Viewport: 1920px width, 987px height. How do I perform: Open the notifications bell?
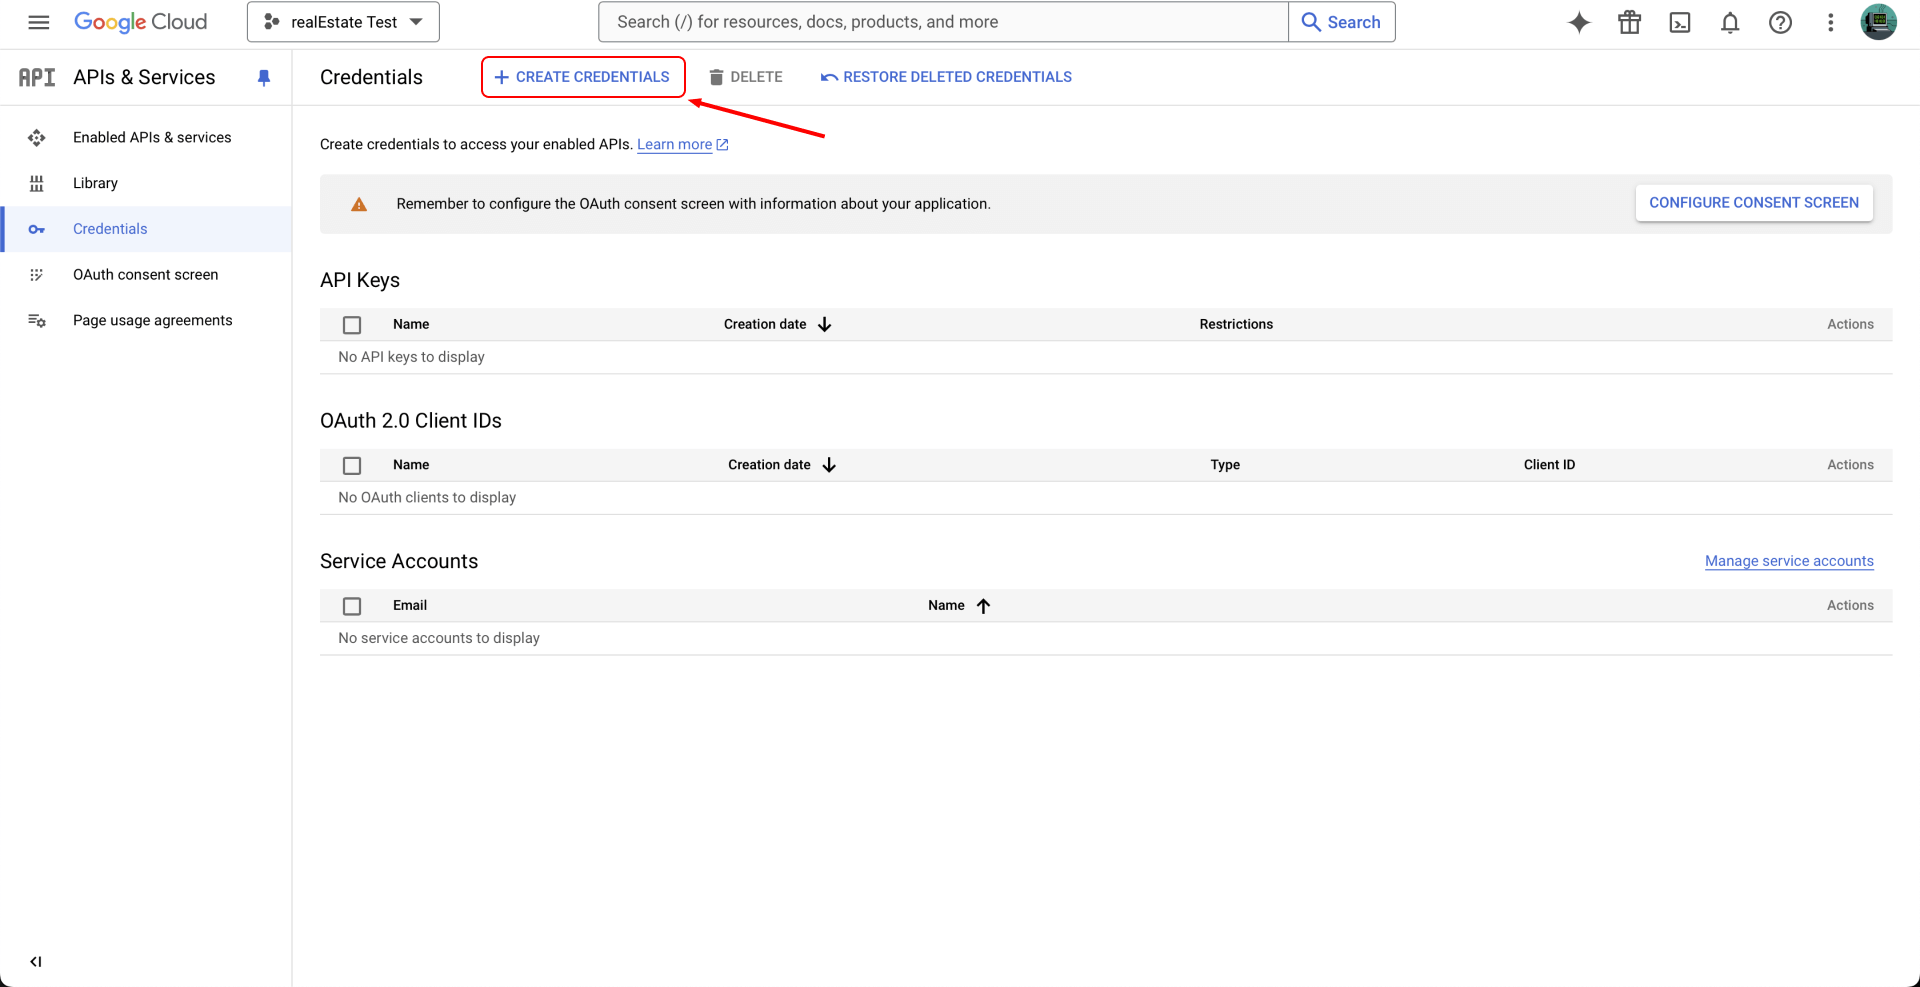pos(1730,22)
